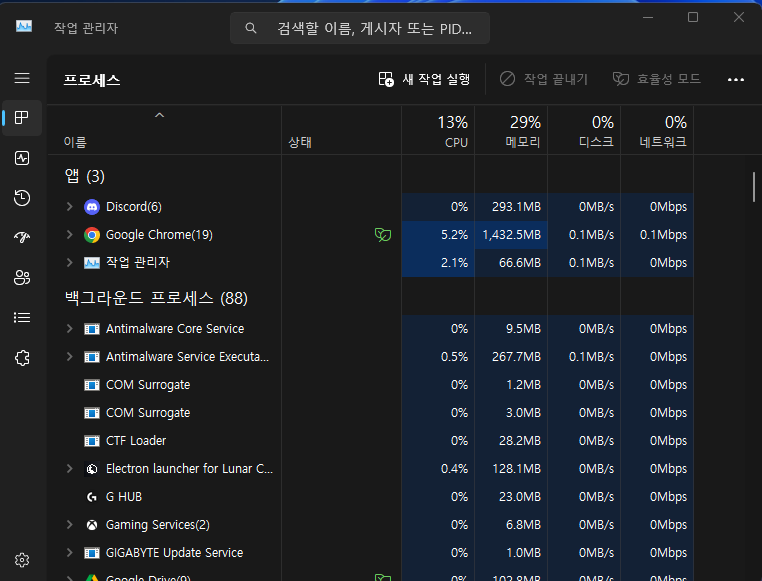Open the App history icon in sidebar

pyautogui.click(x=22, y=198)
